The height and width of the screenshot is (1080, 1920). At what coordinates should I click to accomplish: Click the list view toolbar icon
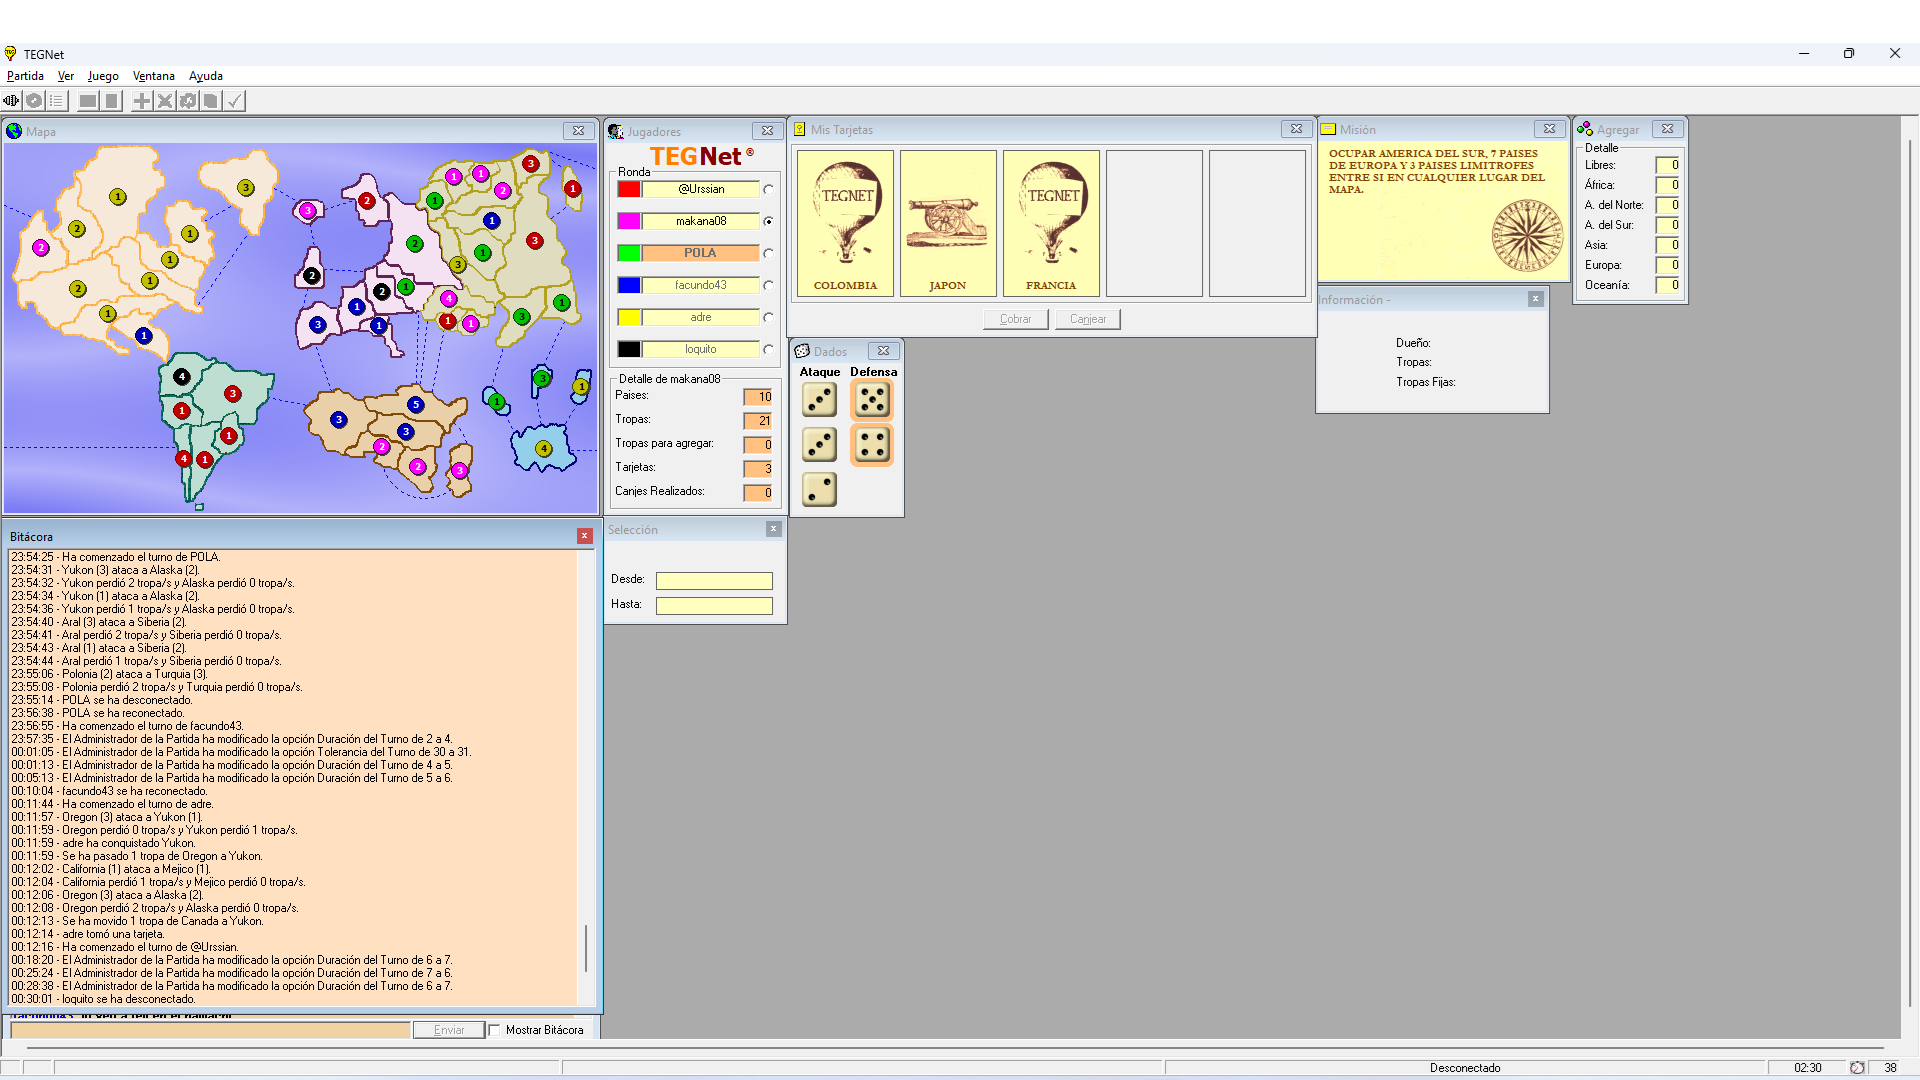pos(57,101)
